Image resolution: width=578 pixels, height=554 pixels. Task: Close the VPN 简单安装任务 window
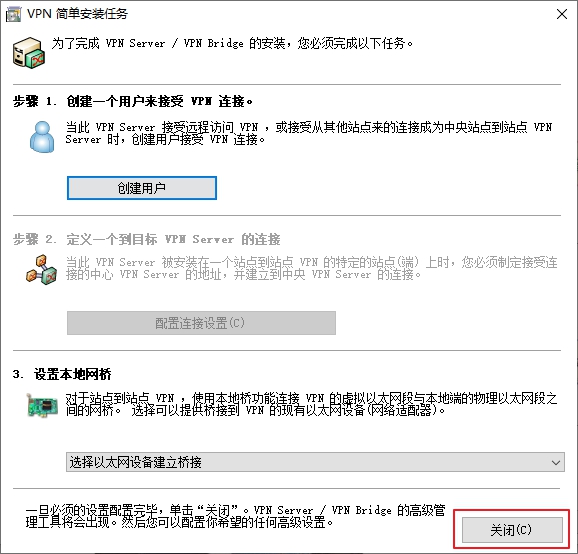click(x=562, y=14)
